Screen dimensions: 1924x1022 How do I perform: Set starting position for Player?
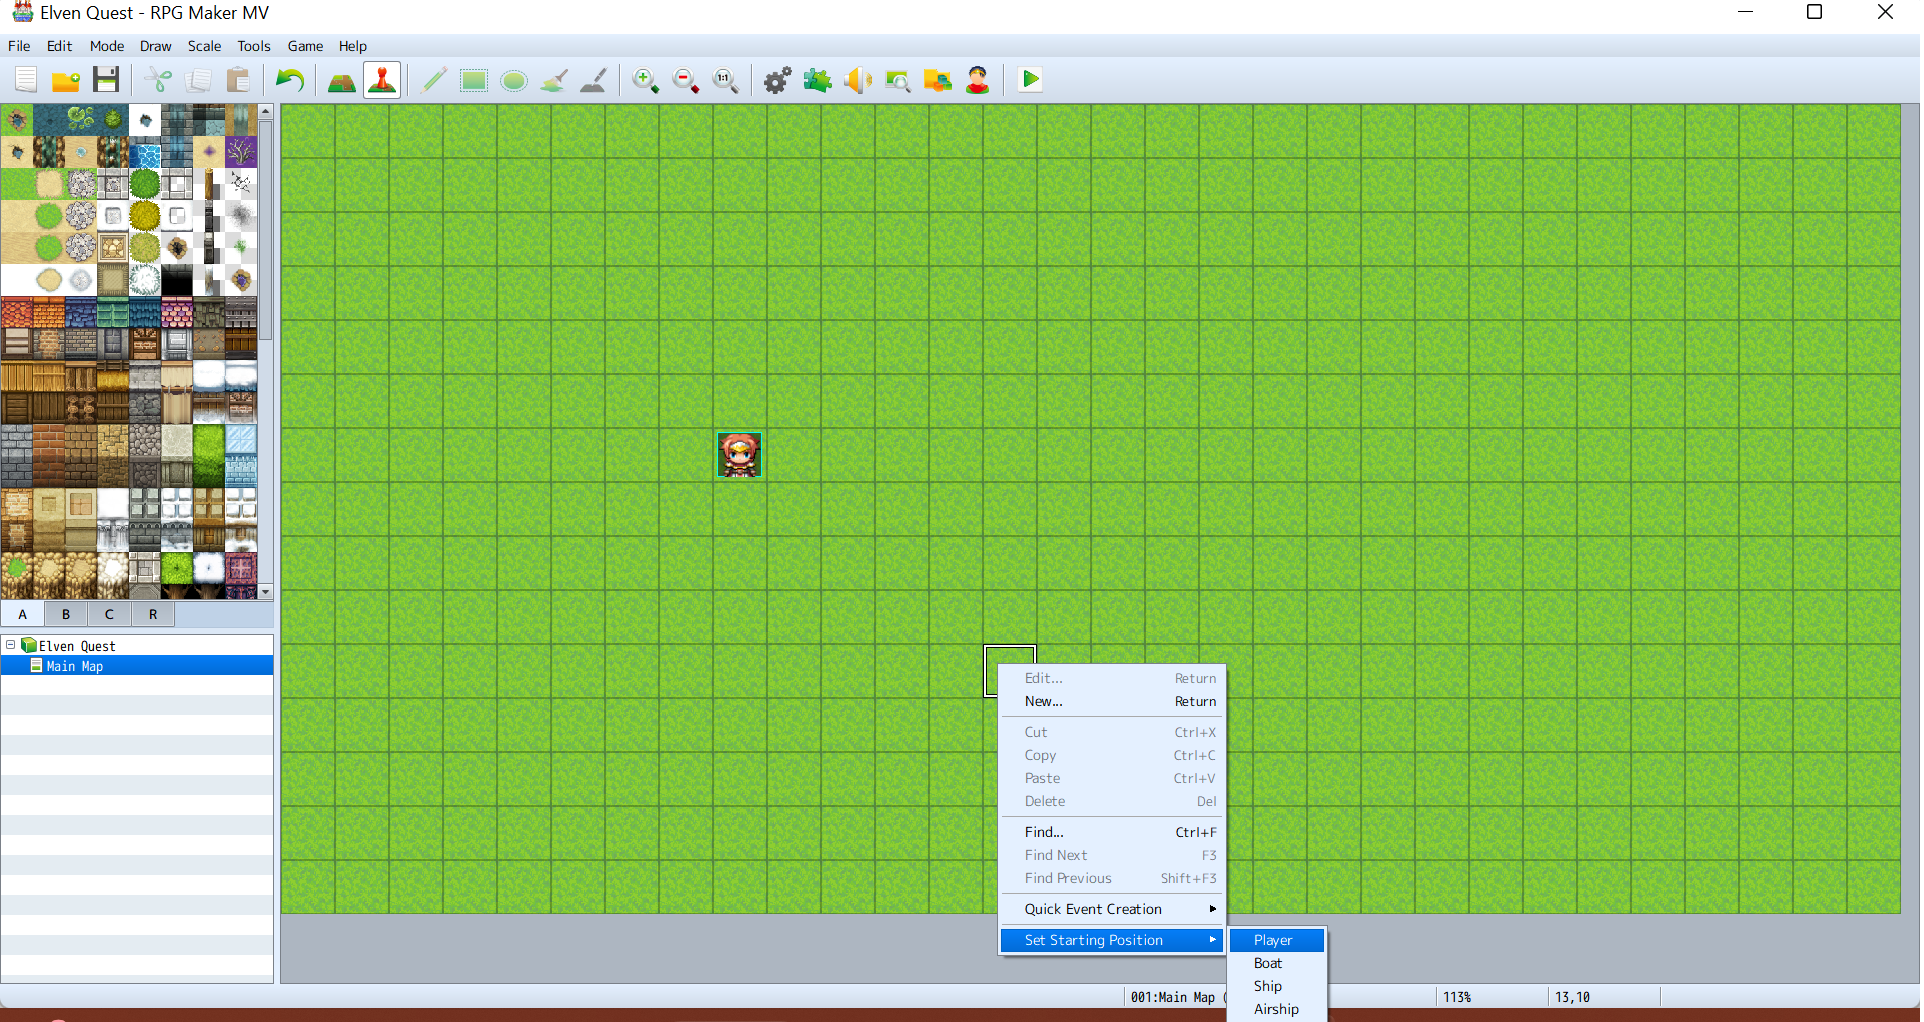1277,940
